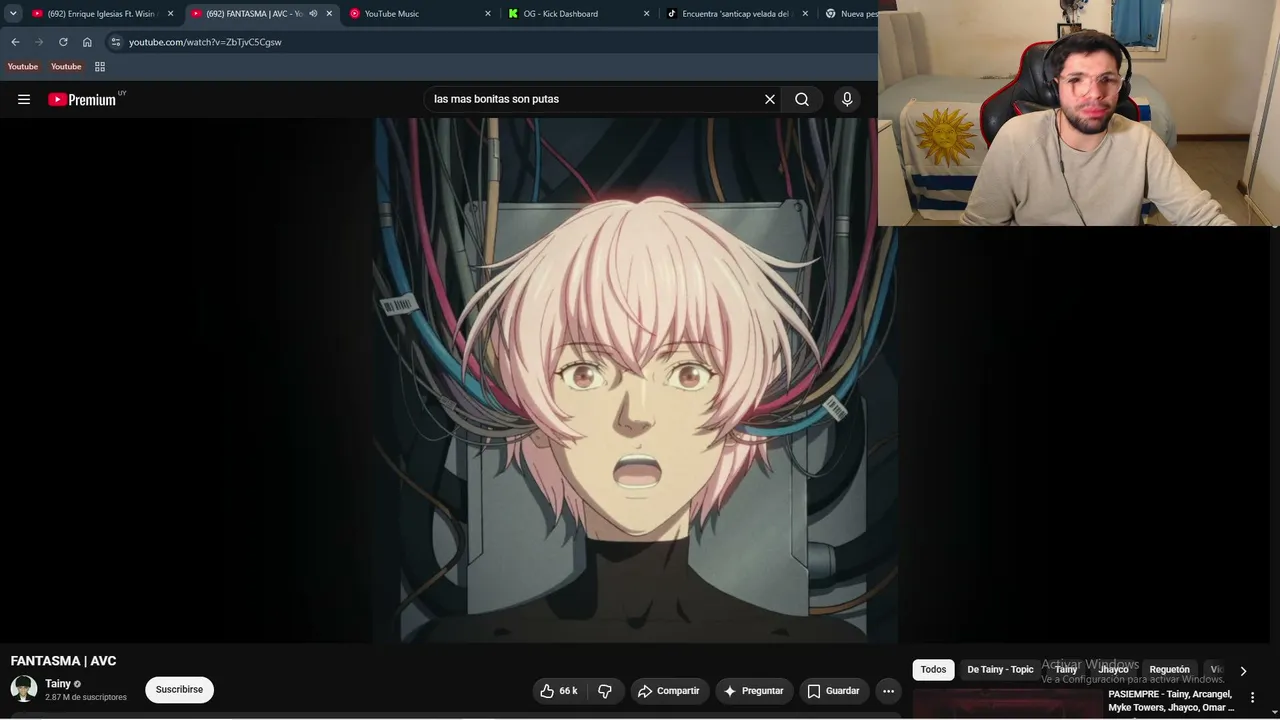Clear the search query with the X
This screenshot has height=720, width=1280.
pyautogui.click(x=770, y=99)
